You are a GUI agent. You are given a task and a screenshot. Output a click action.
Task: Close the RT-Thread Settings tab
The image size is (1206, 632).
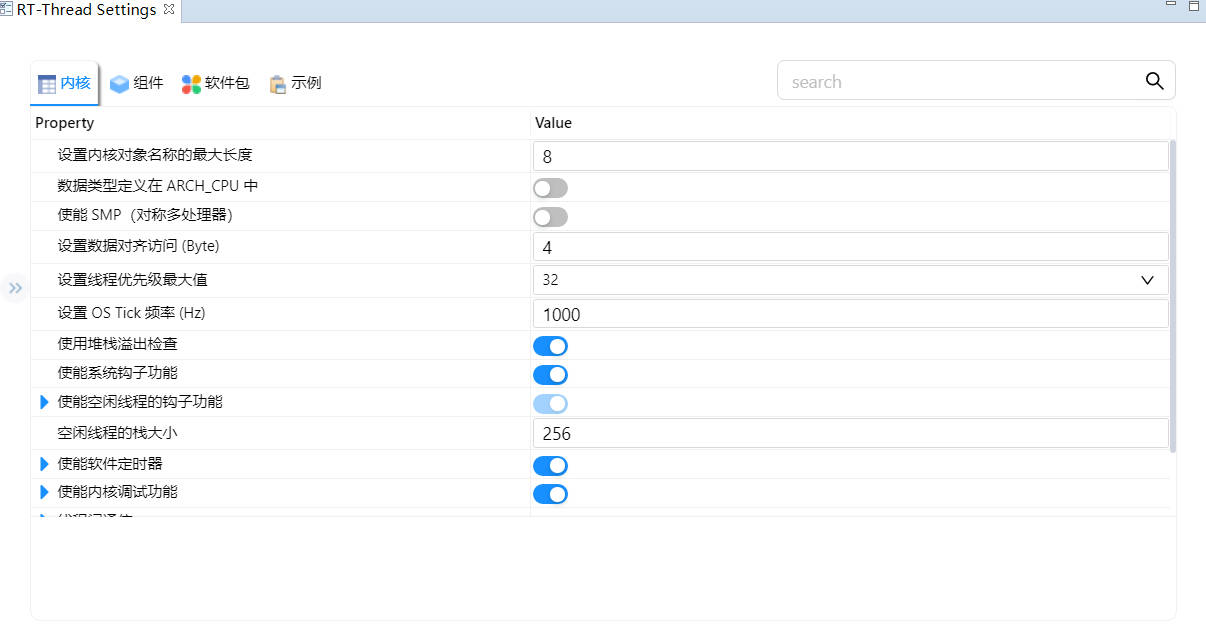pos(168,9)
